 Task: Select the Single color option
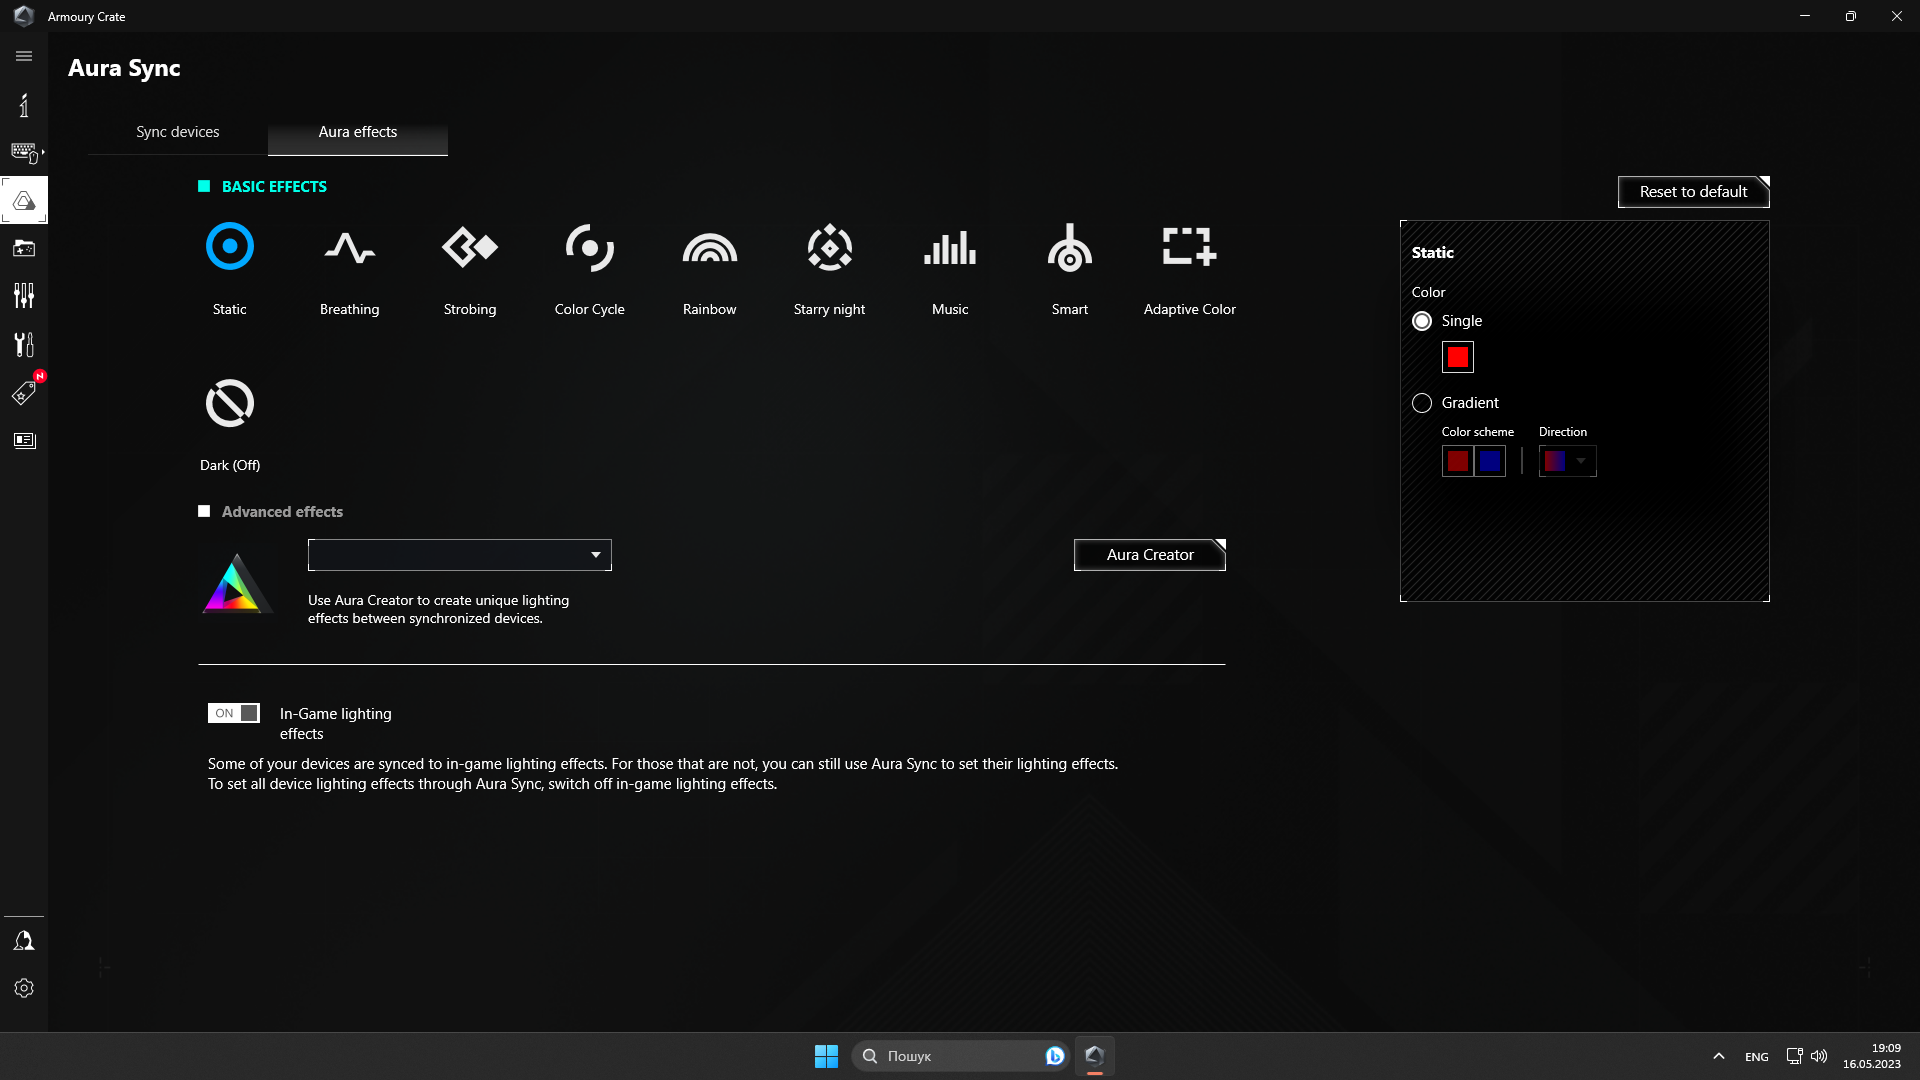[x=1422, y=321]
